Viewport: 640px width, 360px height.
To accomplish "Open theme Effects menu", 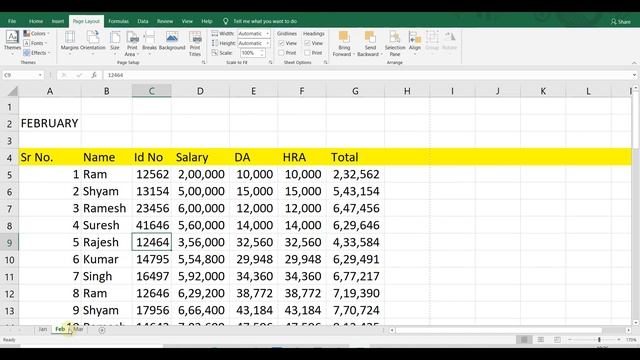I will tap(37, 53).
